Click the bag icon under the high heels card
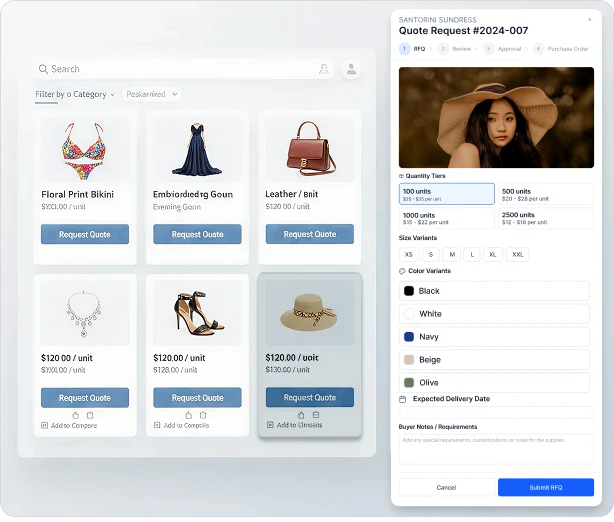 click(187, 415)
